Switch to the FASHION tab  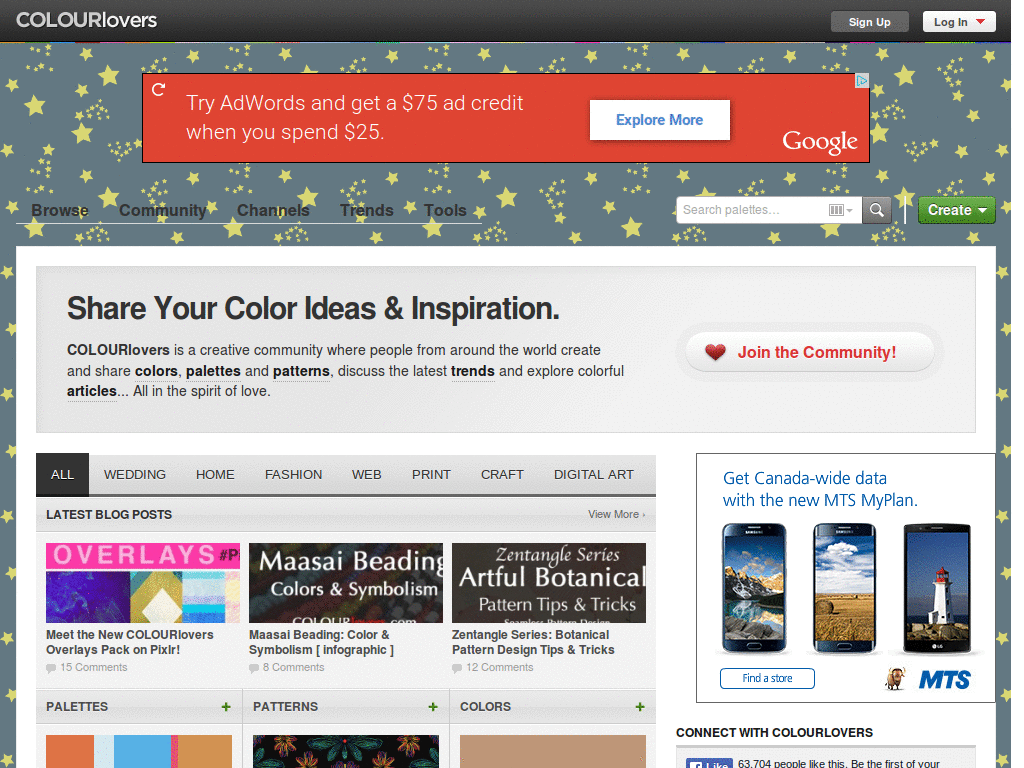pyautogui.click(x=293, y=475)
